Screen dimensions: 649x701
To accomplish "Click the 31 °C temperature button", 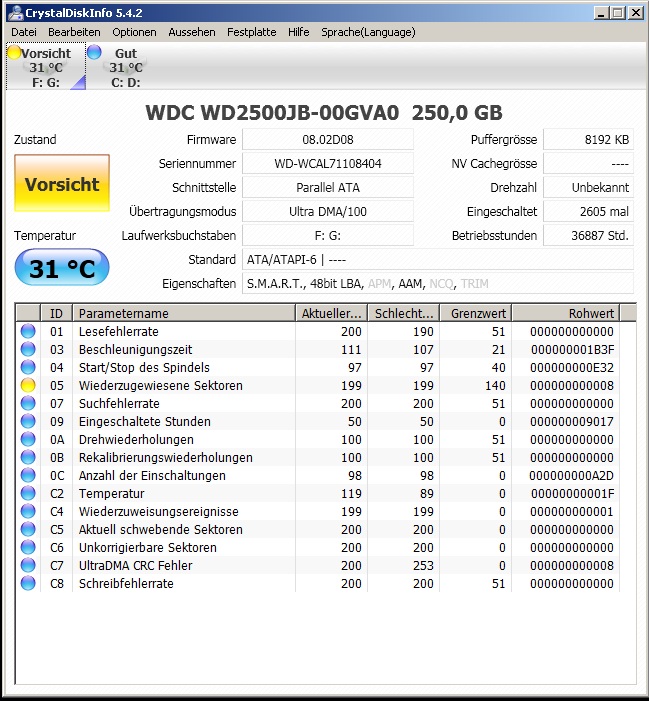I will tap(62, 268).
